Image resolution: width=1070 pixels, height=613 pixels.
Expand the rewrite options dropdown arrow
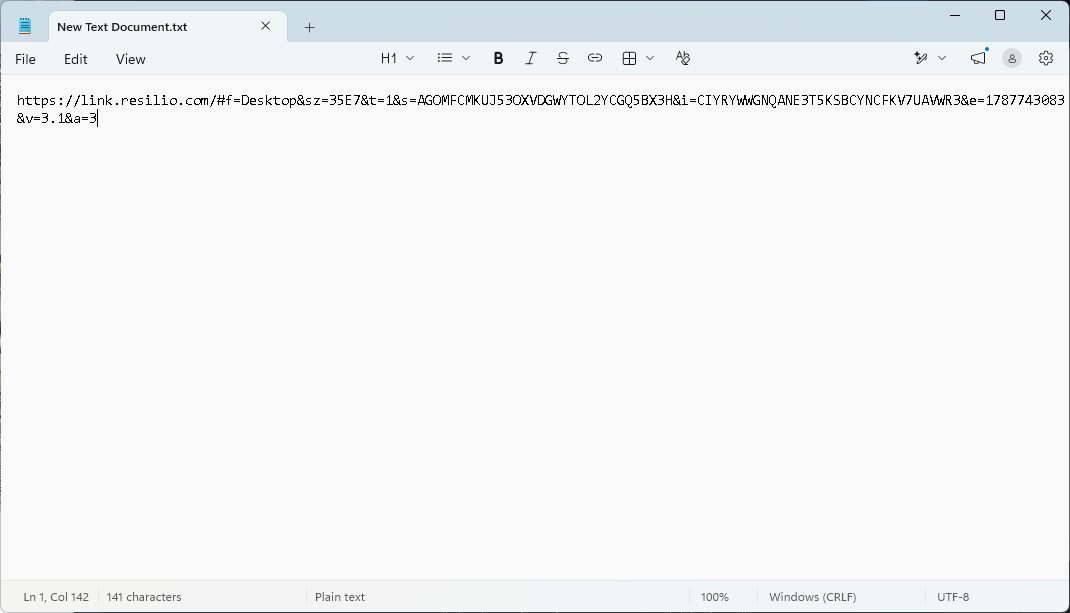point(942,59)
